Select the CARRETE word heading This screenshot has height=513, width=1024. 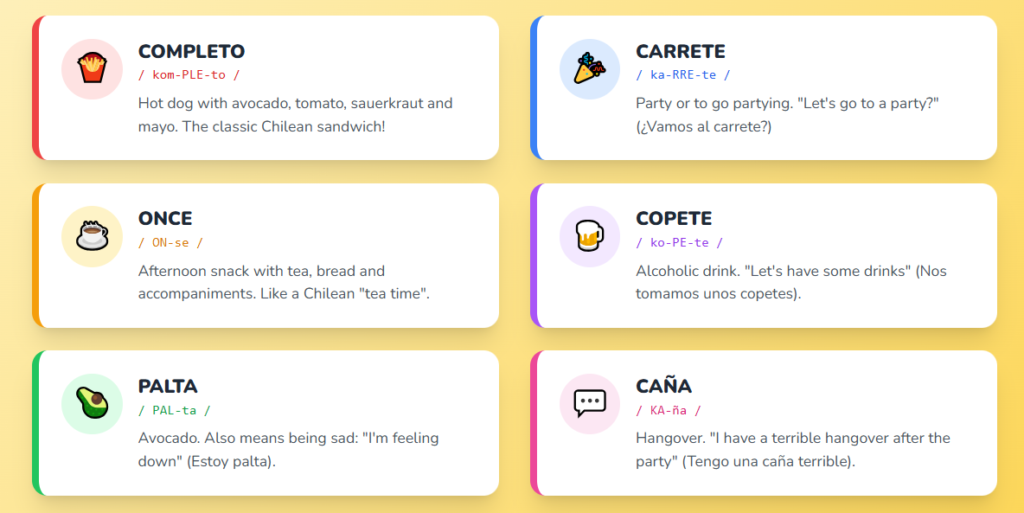[x=680, y=52]
